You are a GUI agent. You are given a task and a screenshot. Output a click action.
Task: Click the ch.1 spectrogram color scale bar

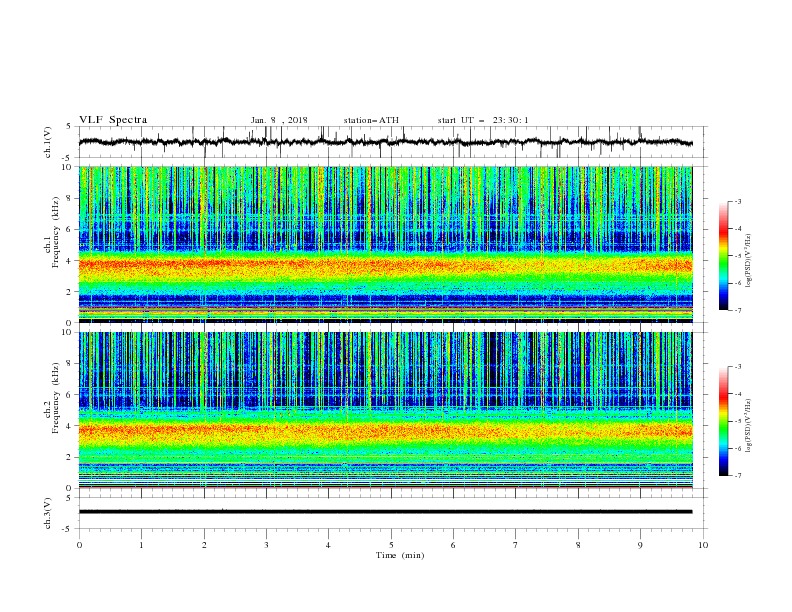[x=723, y=256]
